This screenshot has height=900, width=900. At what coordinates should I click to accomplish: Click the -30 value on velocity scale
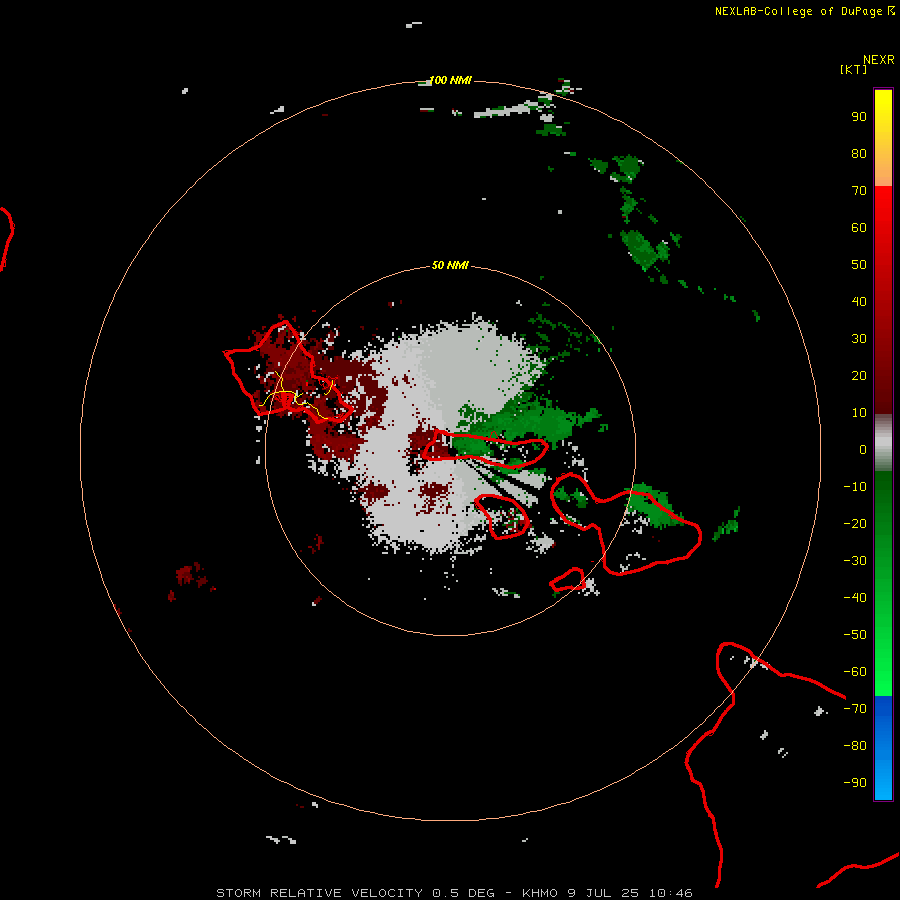(855, 561)
